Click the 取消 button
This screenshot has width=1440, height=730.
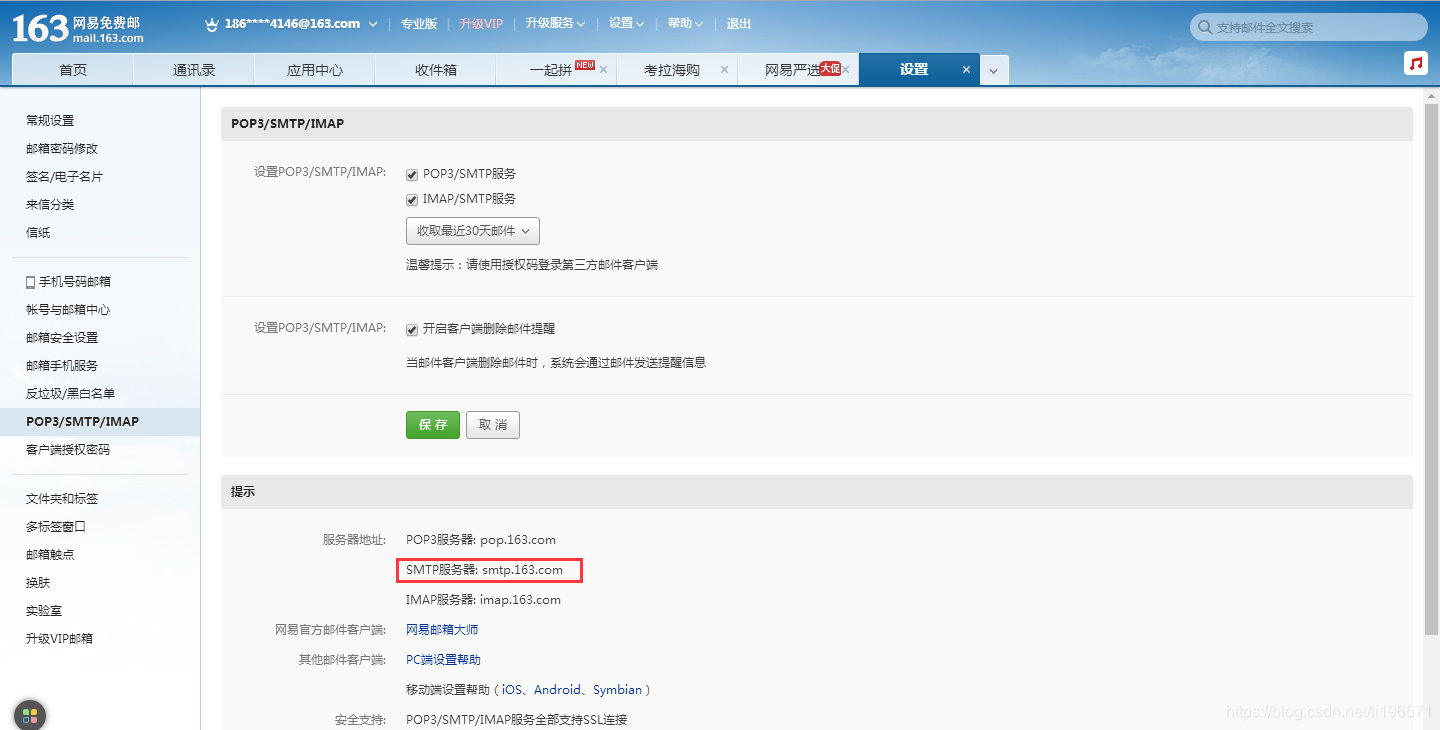coord(493,425)
